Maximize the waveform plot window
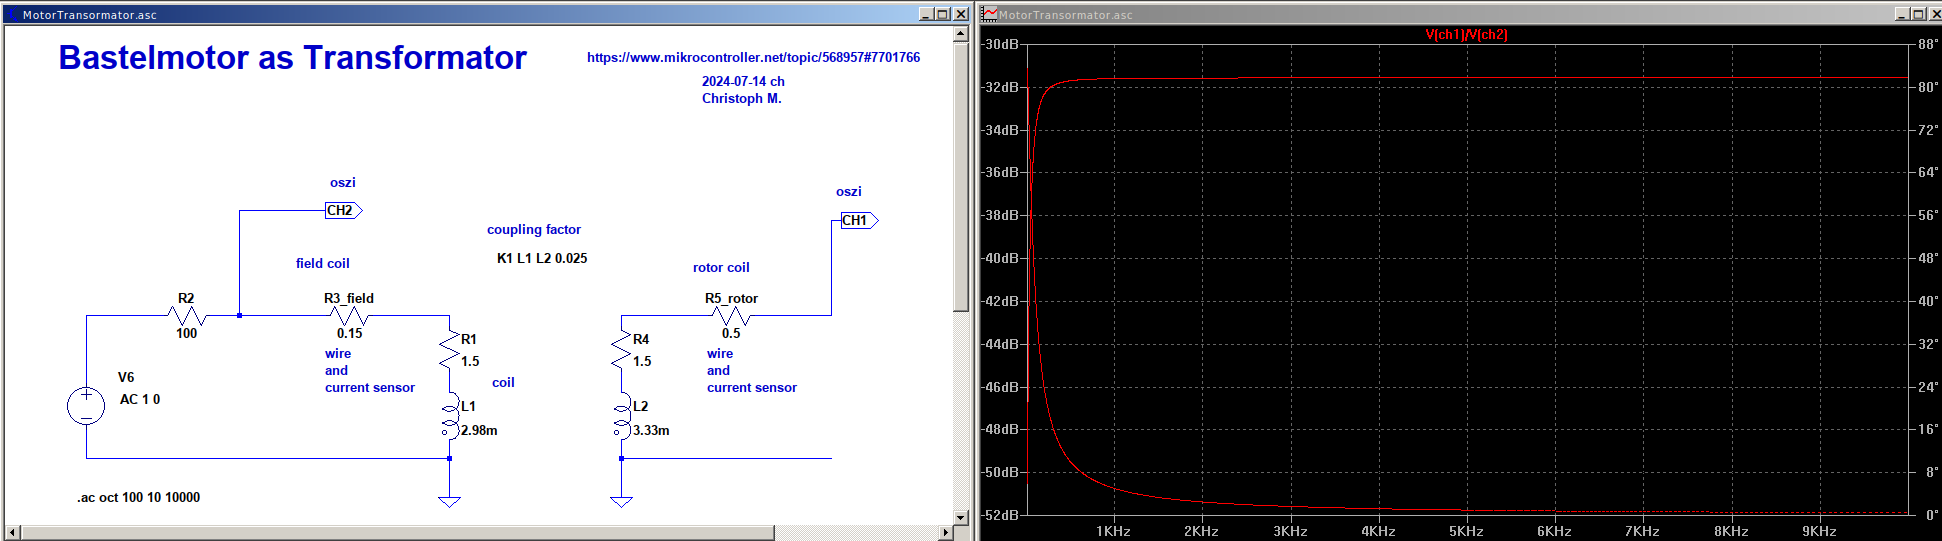 (1918, 14)
